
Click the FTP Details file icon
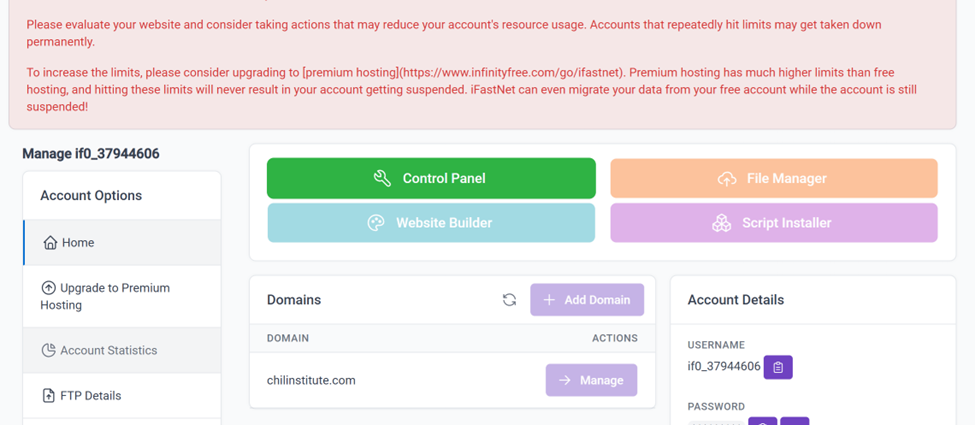coord(48,396)
